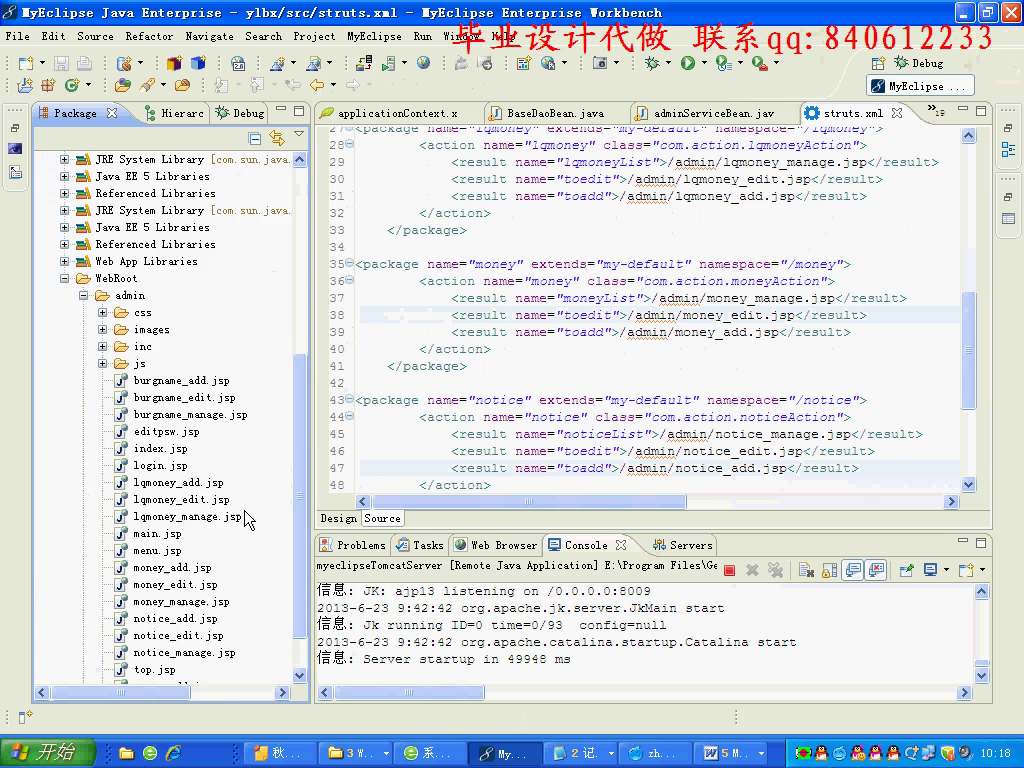Screen dimensions: 1024x768
Task: Click the editor horizontal scrollbar thumb
Action: [x=529, y=501]
